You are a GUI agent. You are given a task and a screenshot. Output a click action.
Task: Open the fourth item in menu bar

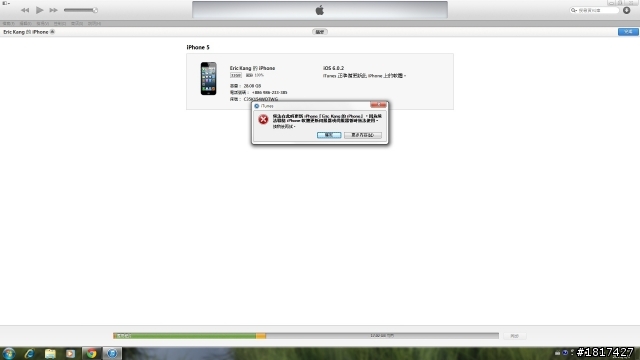[60, 24]
